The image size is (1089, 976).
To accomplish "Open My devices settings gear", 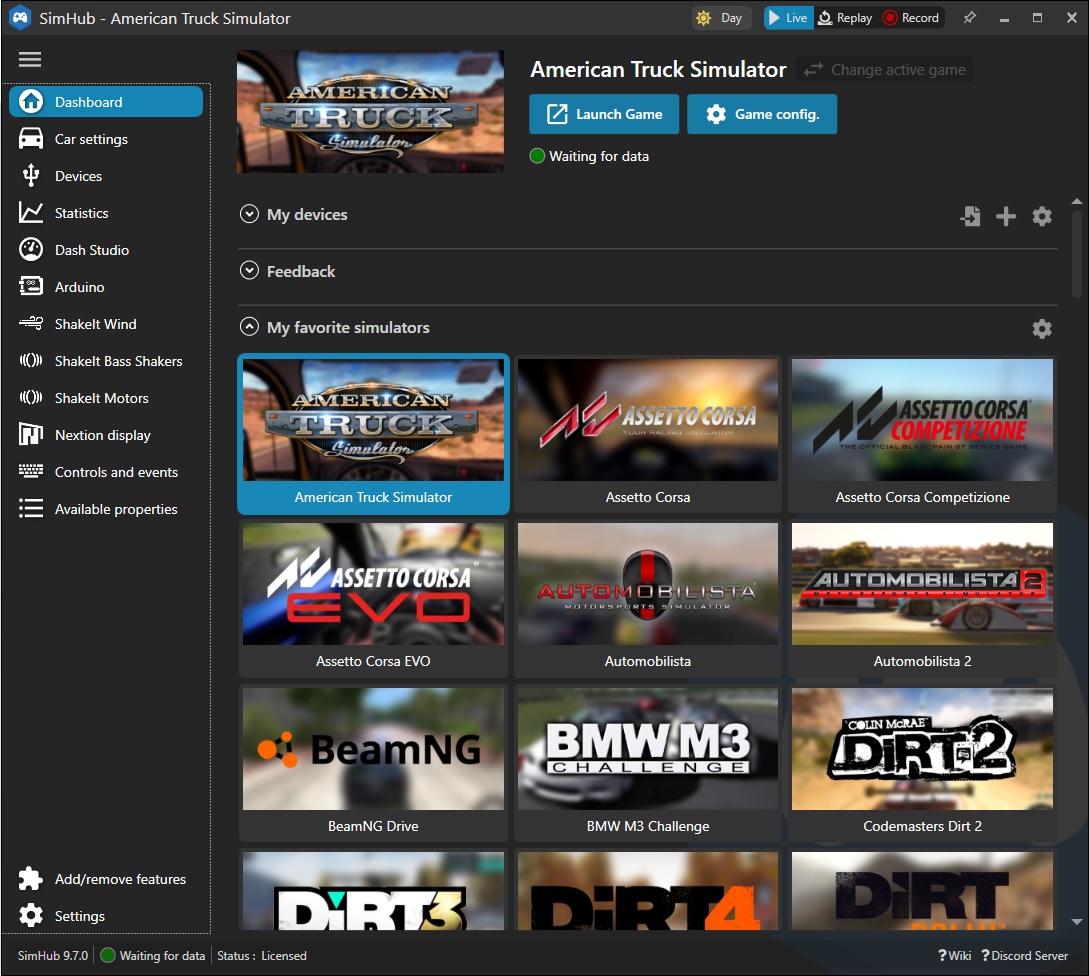I will 1042,216.
